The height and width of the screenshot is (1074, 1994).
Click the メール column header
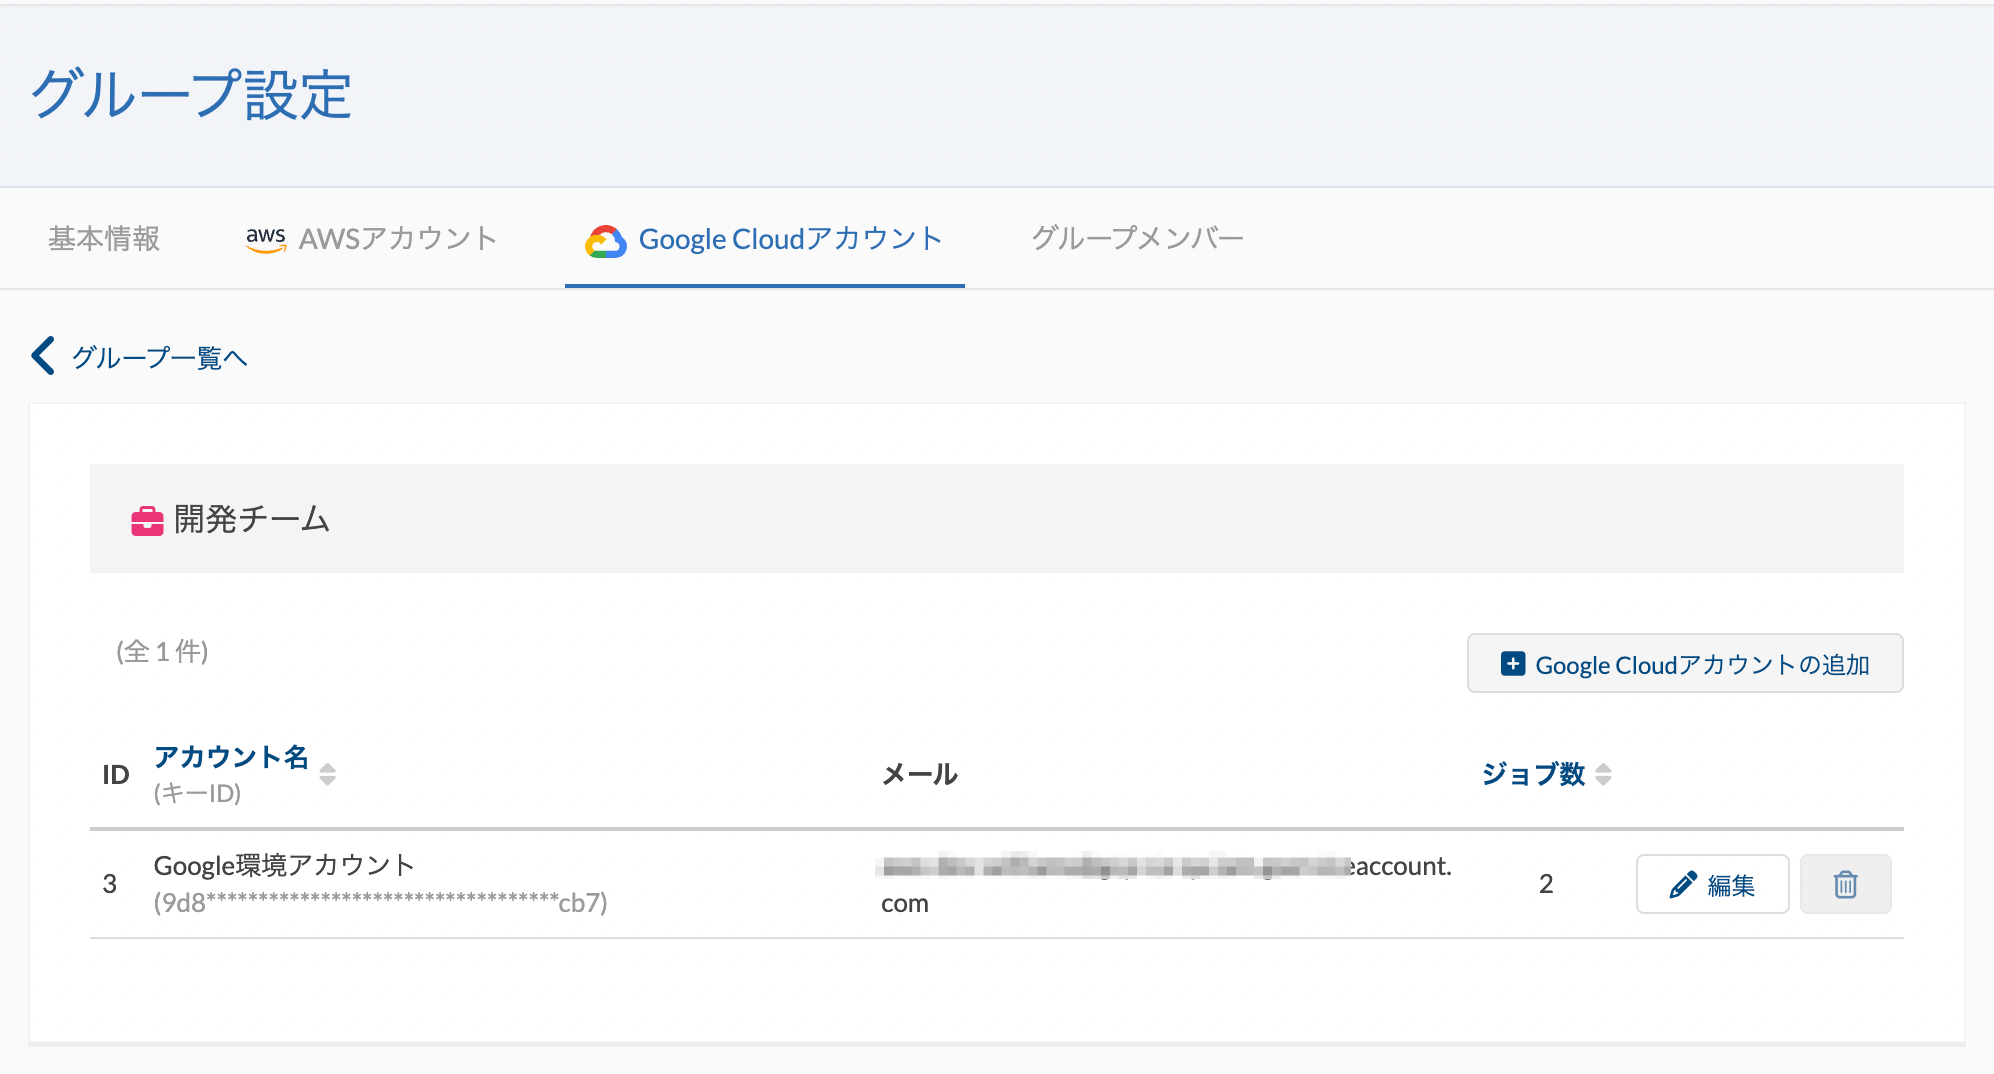pyautogui.click(x=919, y=774)
